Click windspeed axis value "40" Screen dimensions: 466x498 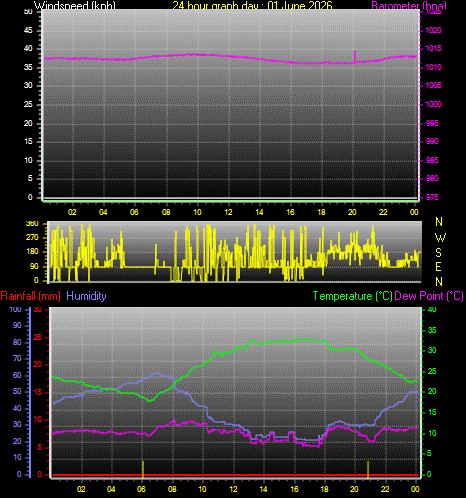click(x=28, y=49)
